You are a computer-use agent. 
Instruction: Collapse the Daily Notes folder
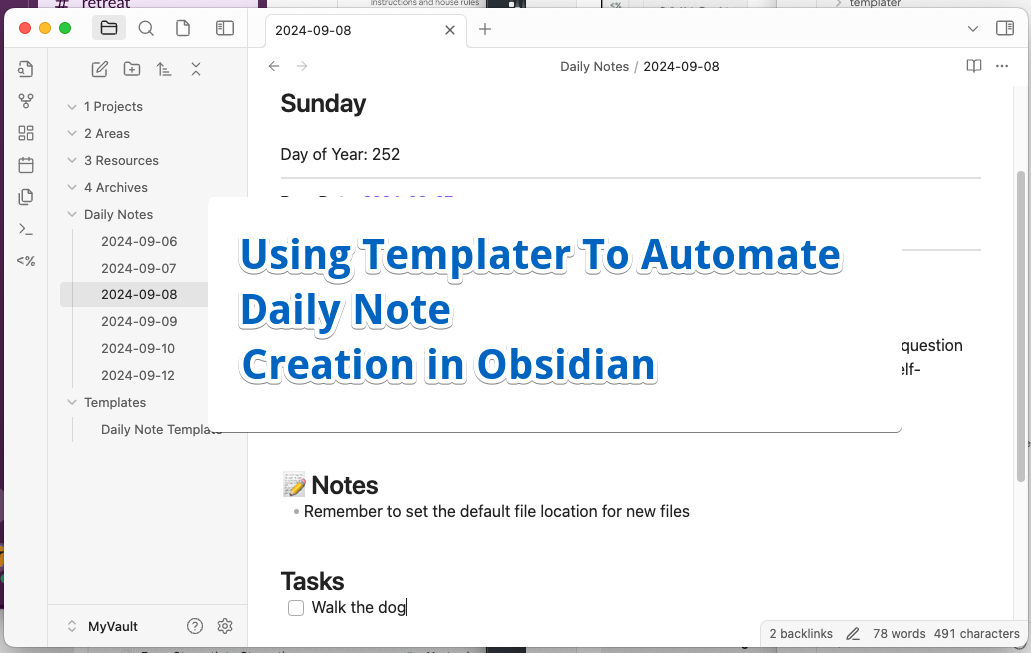tap(71, 214)
